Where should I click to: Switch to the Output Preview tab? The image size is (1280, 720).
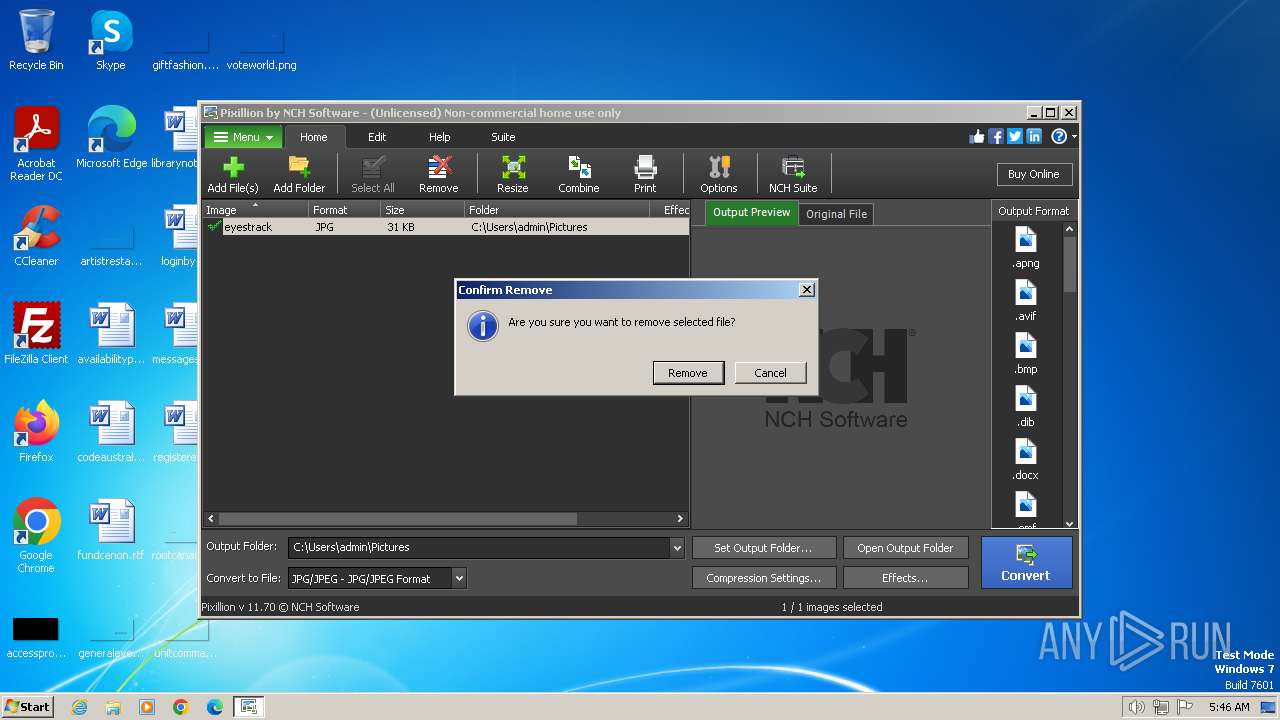752,212
